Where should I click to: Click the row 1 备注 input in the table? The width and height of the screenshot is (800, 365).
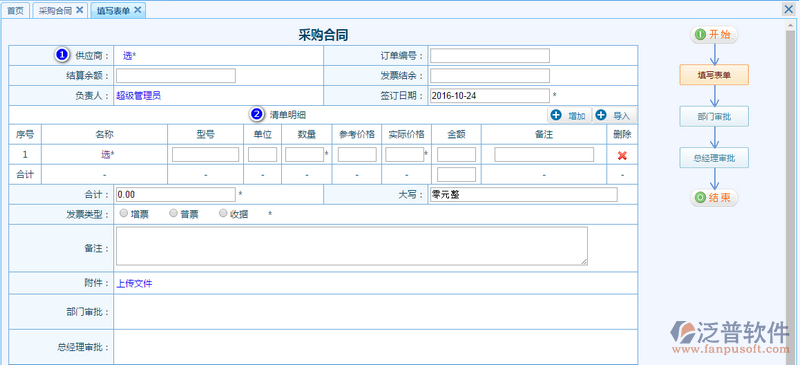[544, 155]
